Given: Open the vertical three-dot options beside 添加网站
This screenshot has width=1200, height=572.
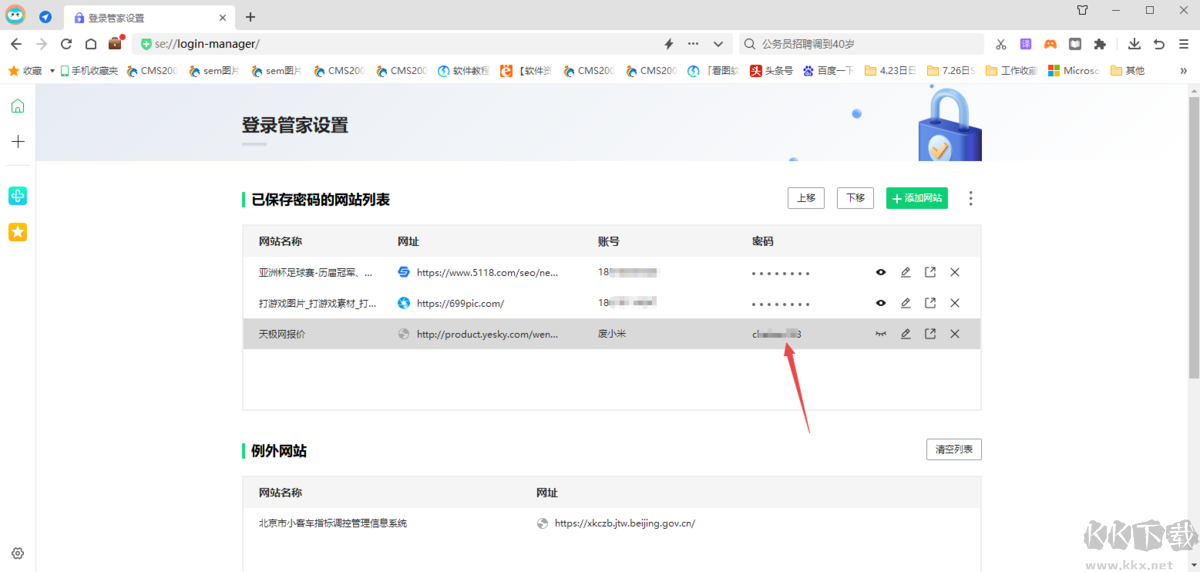Looking at the screenshot, I should point(970,198).
